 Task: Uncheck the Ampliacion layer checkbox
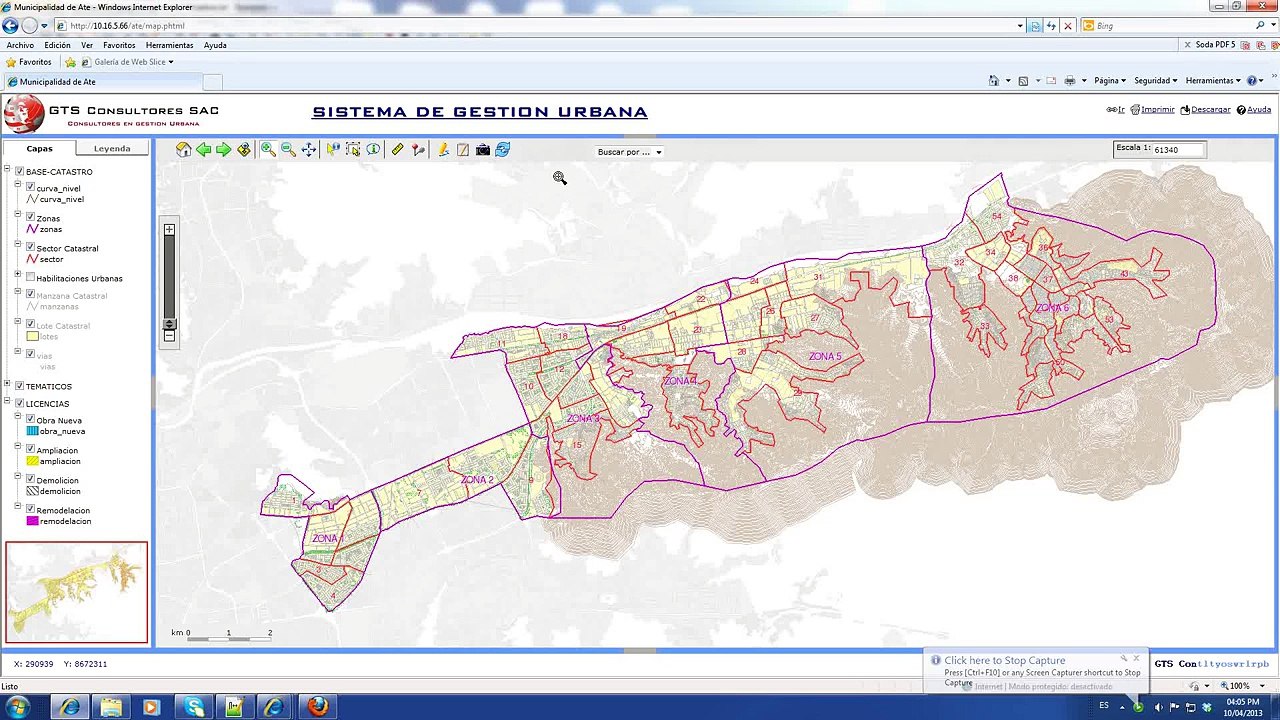tap(31, 449)
